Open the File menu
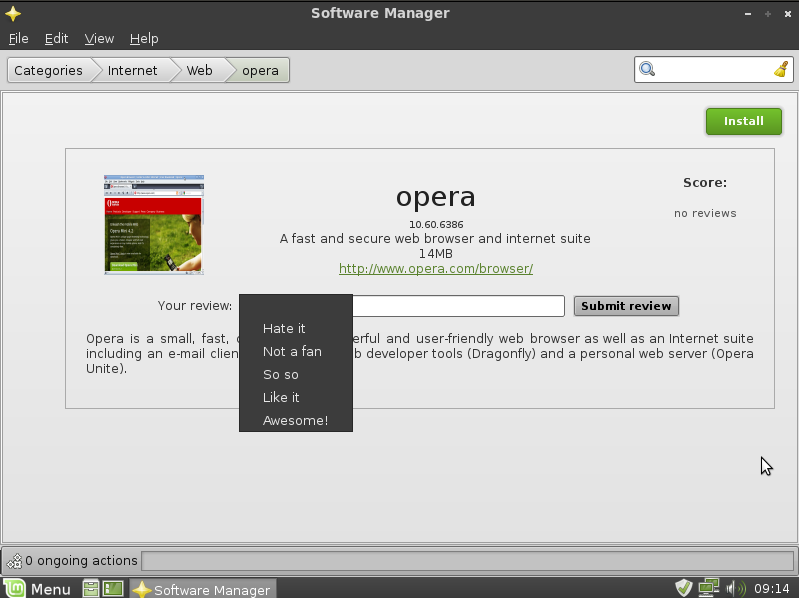Image resolution: width=799 pixels, height=598 pixels. (19, 39)
